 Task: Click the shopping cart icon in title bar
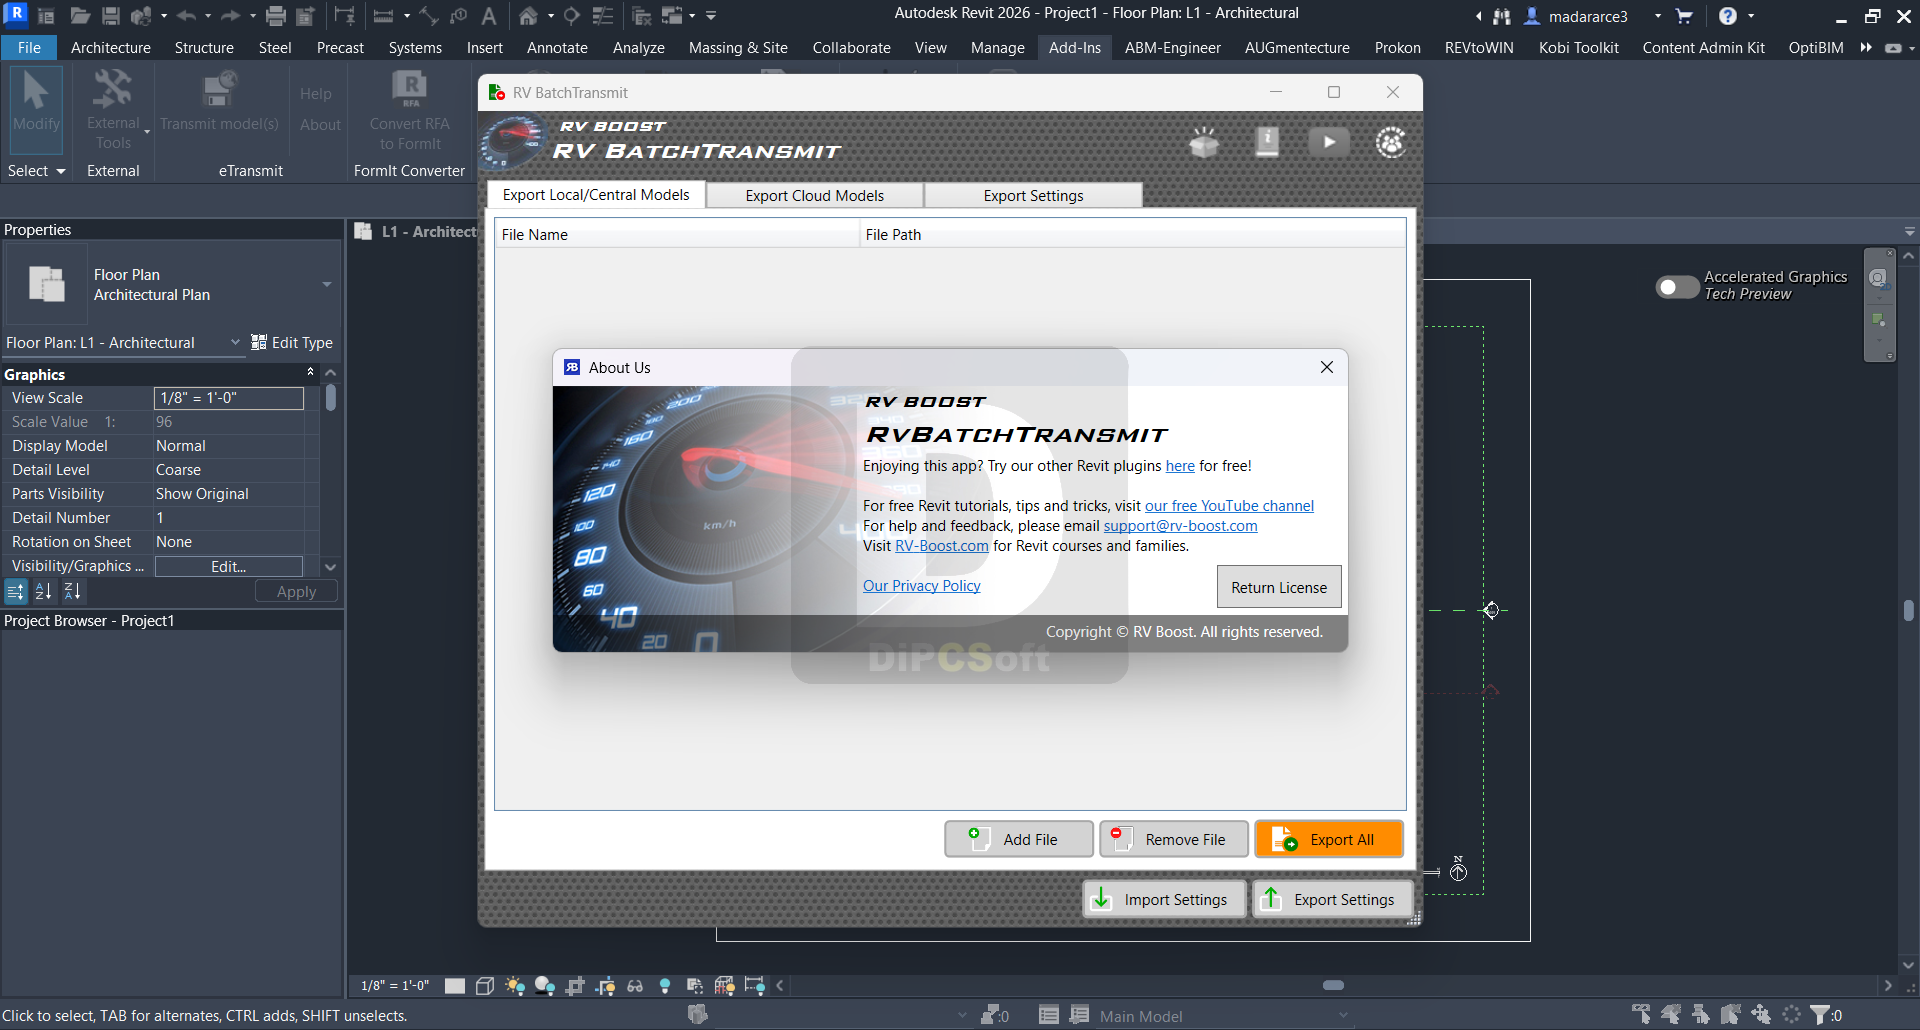click(1684, 16)
